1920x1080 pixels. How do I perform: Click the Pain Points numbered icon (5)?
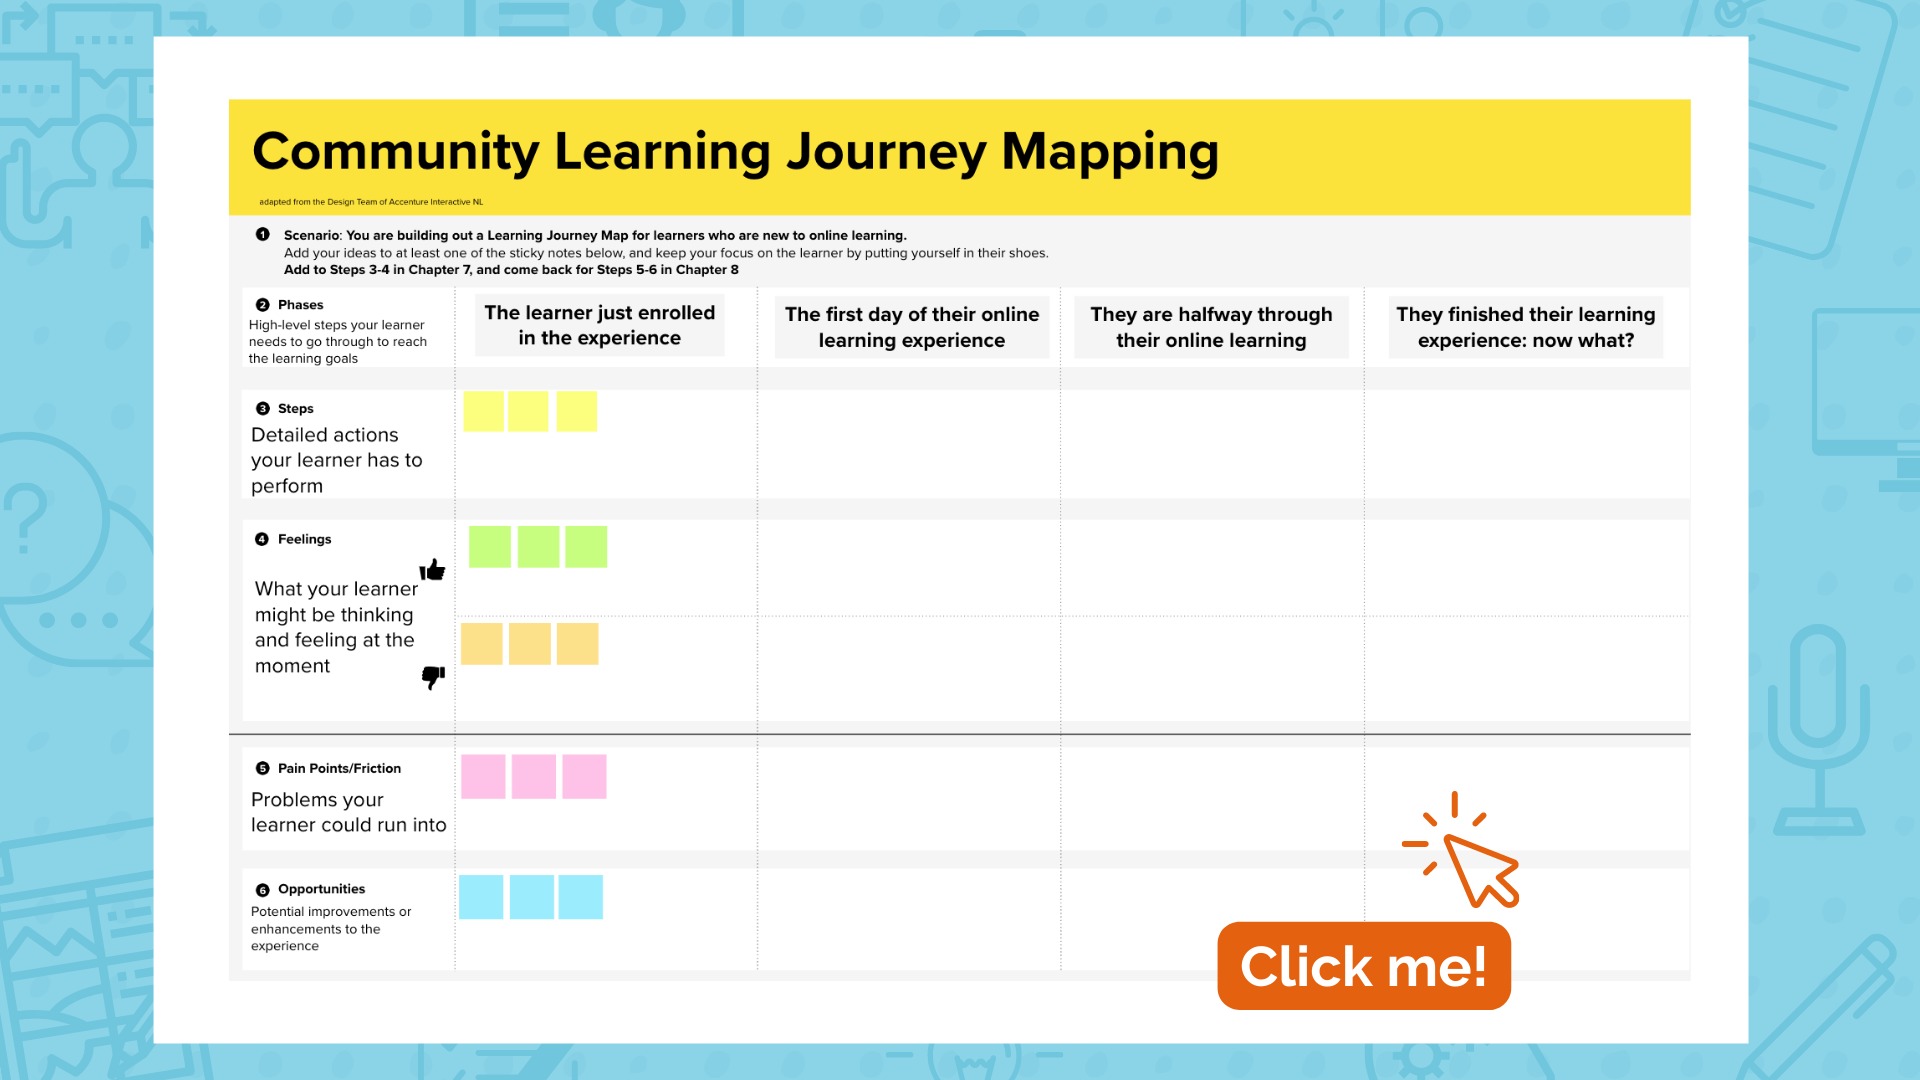pos(261,769)
